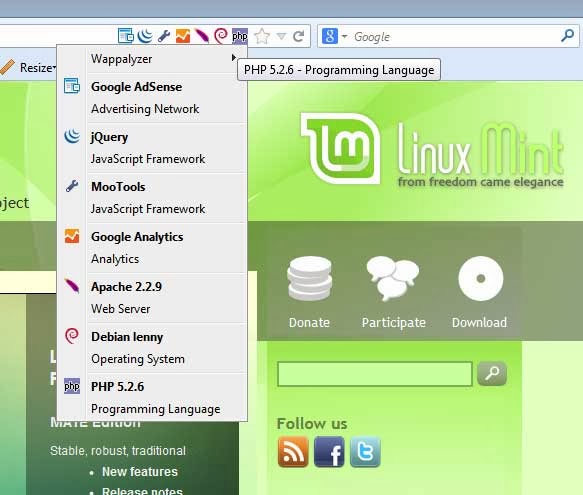Select PHP 5.2.6 menu entry
Screen dimensions: 583x495
pos(152,397)
